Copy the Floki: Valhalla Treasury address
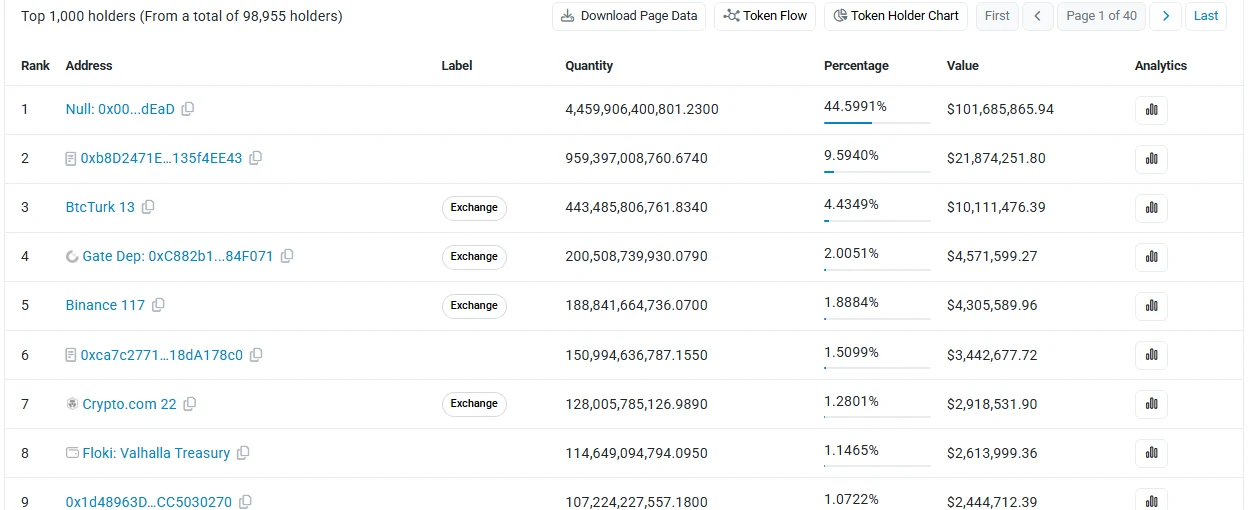 pyautogui.click(x=243, y=453)
